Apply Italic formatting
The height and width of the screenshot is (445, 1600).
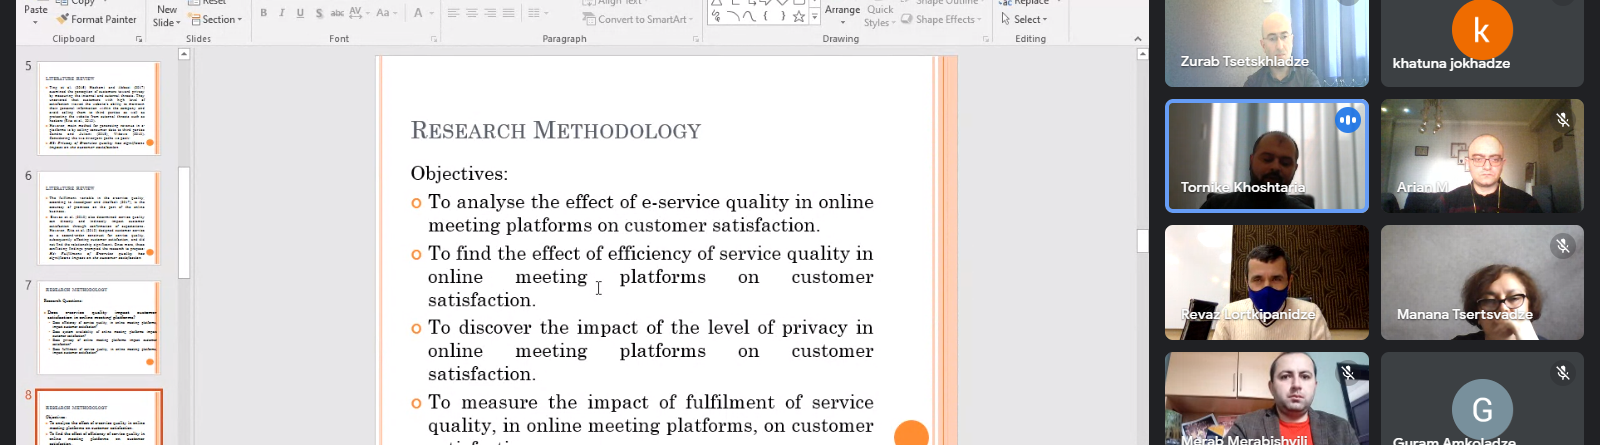282,13
